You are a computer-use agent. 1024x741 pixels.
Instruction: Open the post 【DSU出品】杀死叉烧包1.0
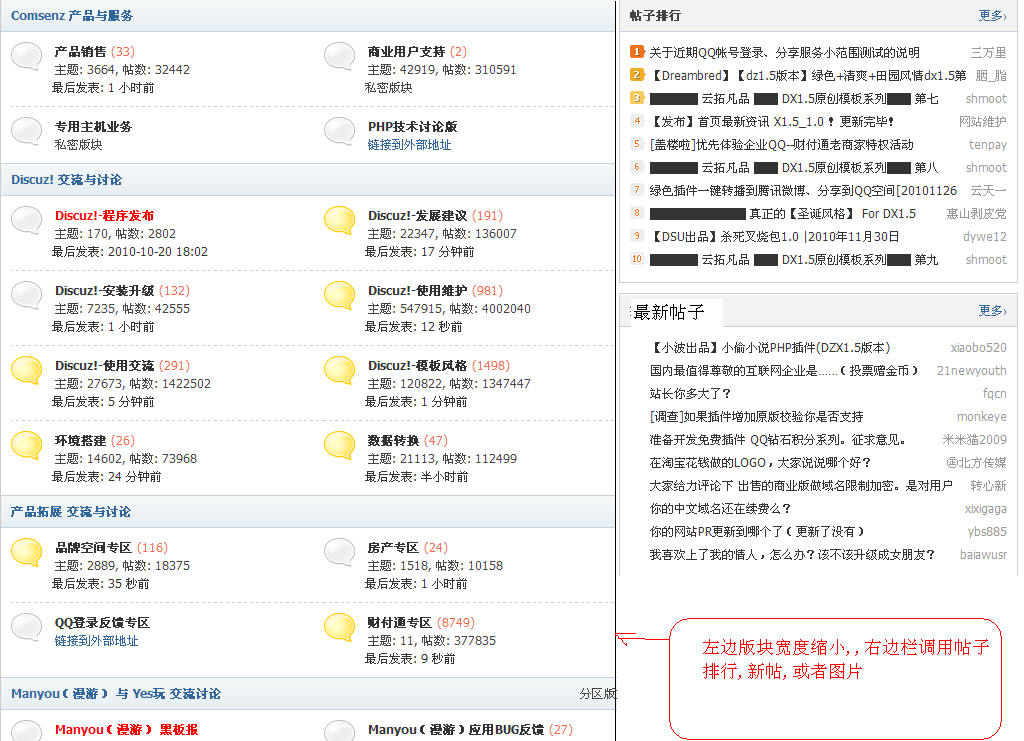click(x=775, y=237)
